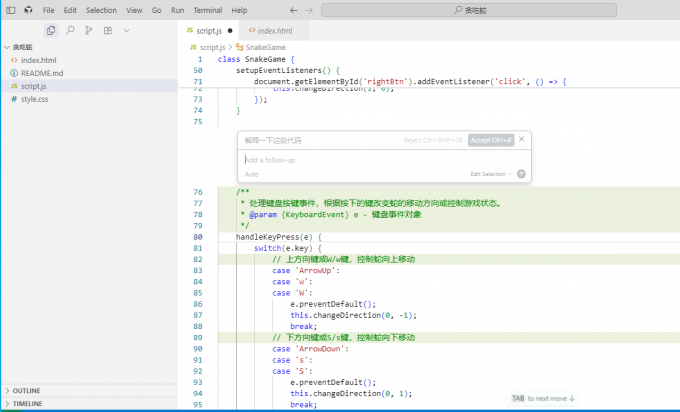Accept the suggested code changes
The image size is (680, 412).
click(x=491, y=140)
